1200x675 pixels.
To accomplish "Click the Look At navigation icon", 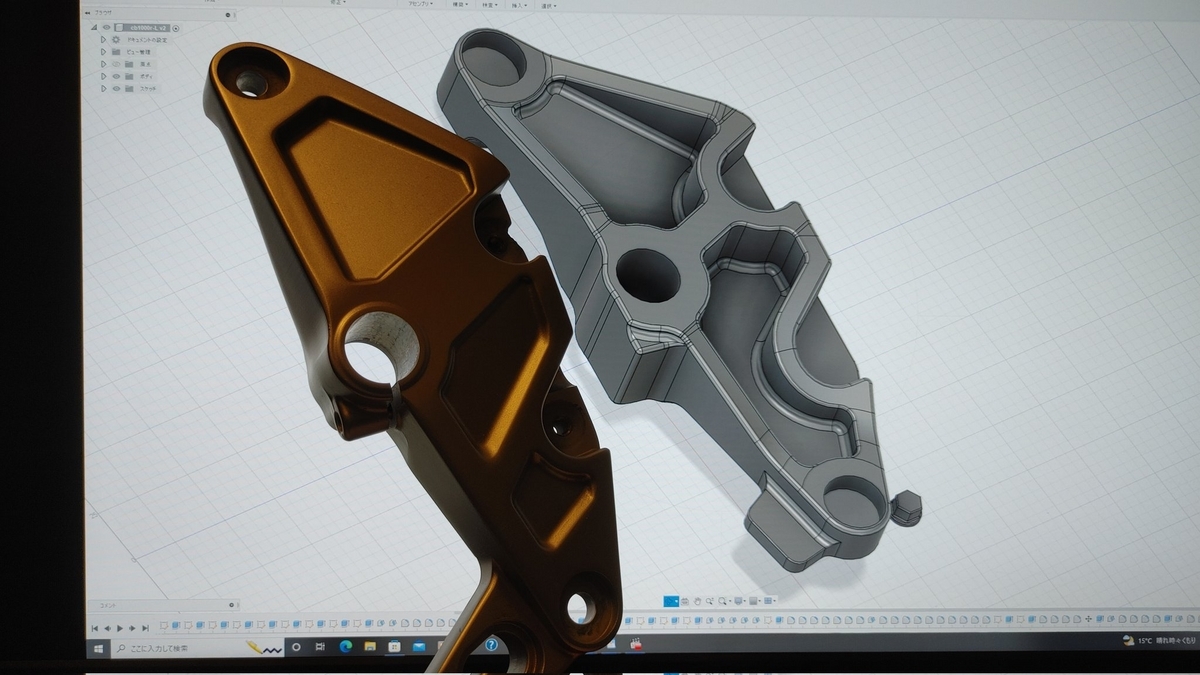I will click(685, 601).
